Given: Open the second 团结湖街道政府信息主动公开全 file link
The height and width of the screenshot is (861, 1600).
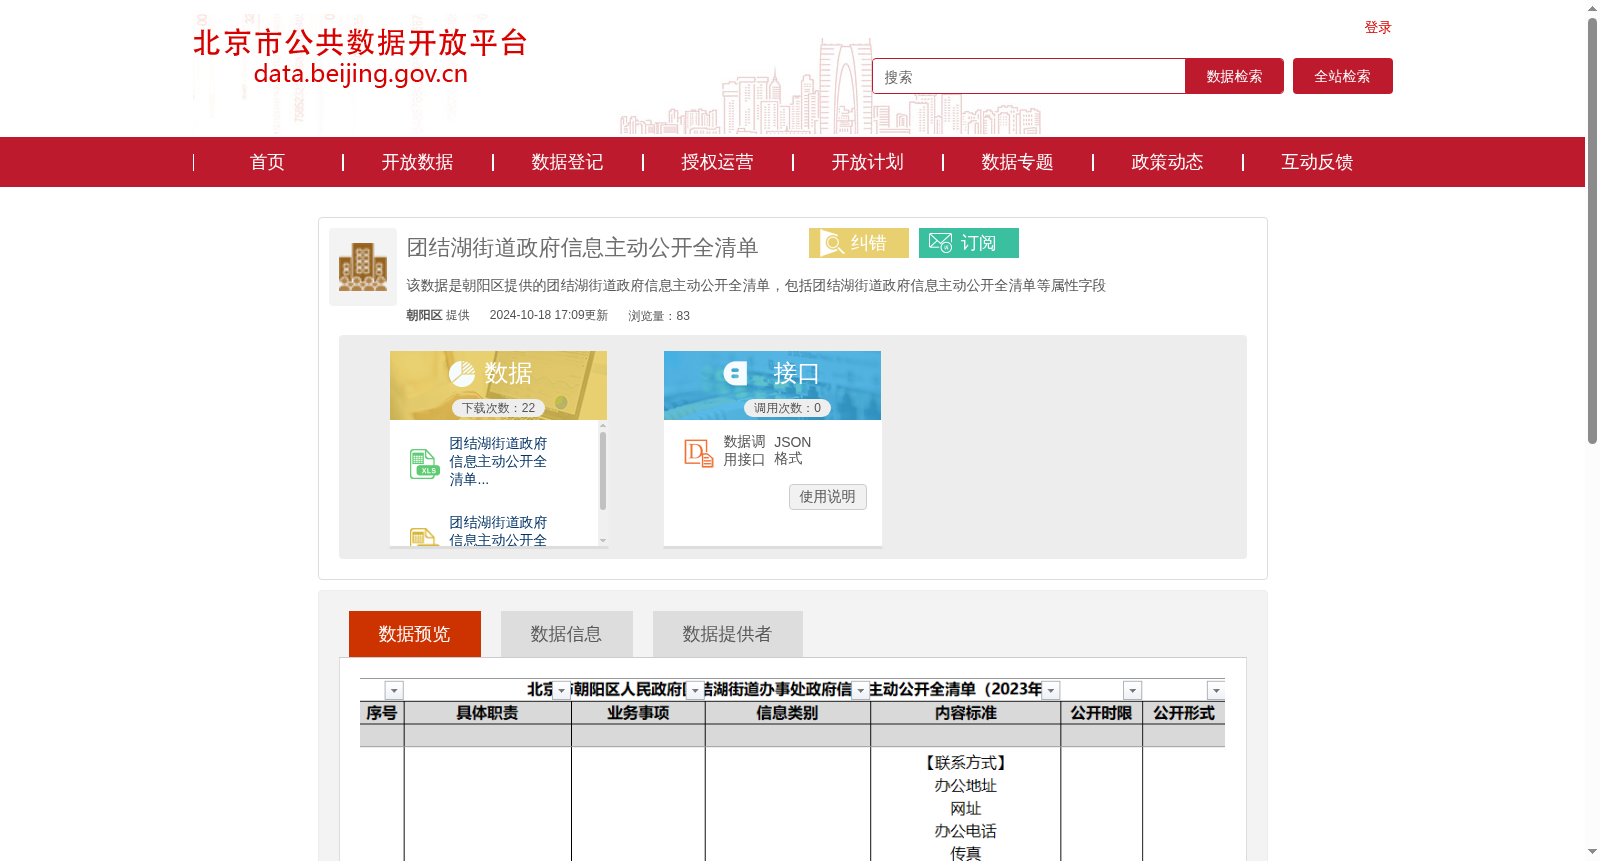Looking at the screenshot, I should click(498, 531).
